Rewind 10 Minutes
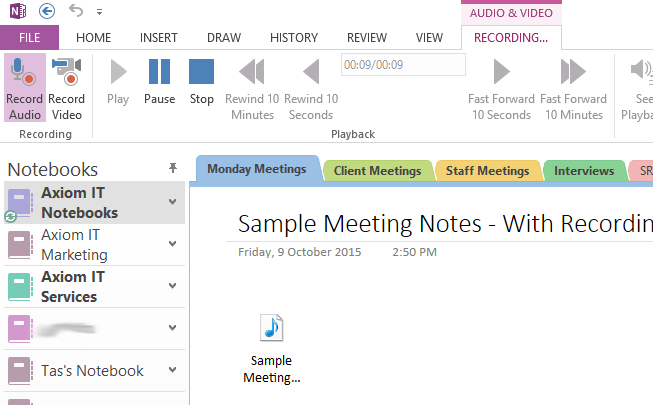 pyautogui.click(x=252, y=89)
